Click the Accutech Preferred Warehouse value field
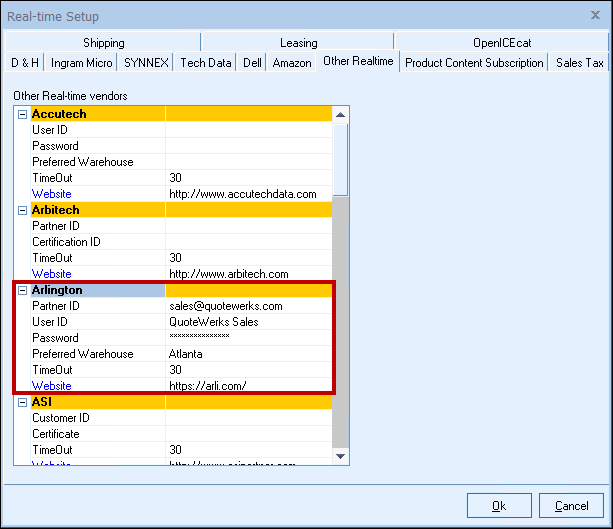613x529 pixels. (x=249, y=162)
